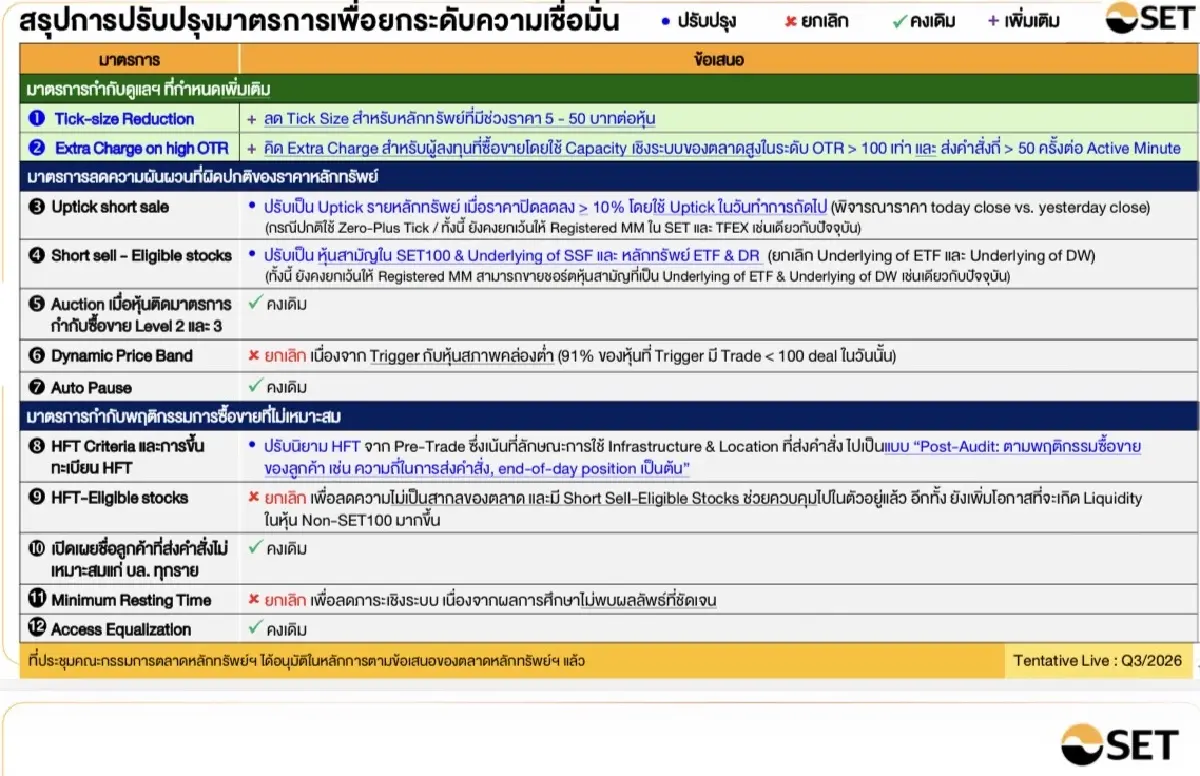The width and height of the screenshot is (1200, 776).
Task: Click the section header มาตรการกำกับพฤติกรรมการซื้อขายที่ไม่เหมาะสม
Action: (x=608, y=416)
